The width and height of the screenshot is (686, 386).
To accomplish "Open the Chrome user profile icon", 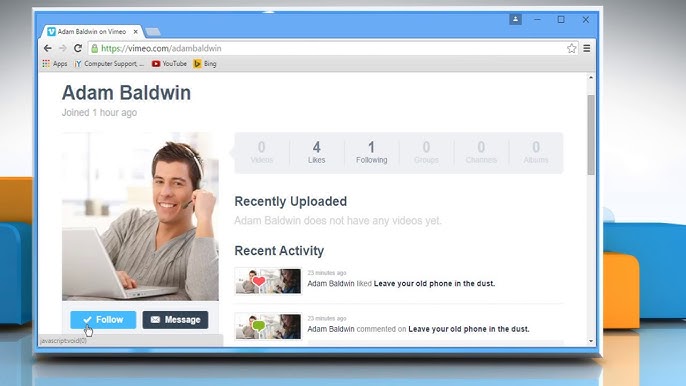I will (x=515, y=19).
